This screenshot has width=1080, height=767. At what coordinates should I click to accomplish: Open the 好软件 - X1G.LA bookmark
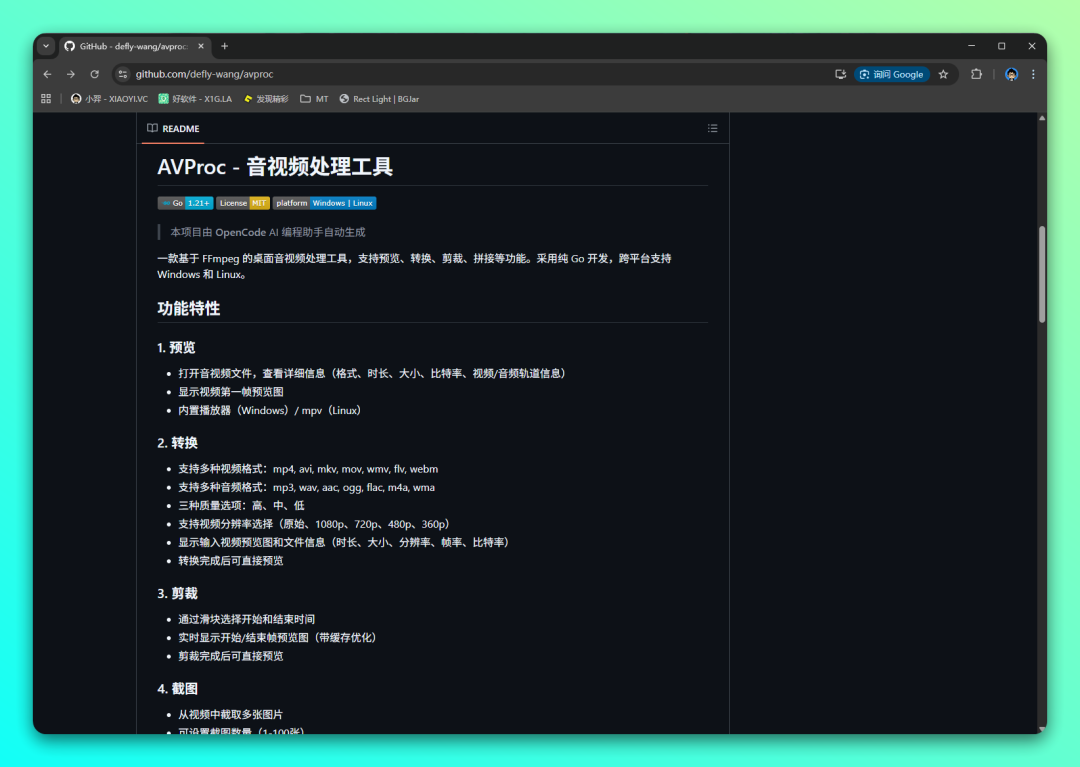195,99
